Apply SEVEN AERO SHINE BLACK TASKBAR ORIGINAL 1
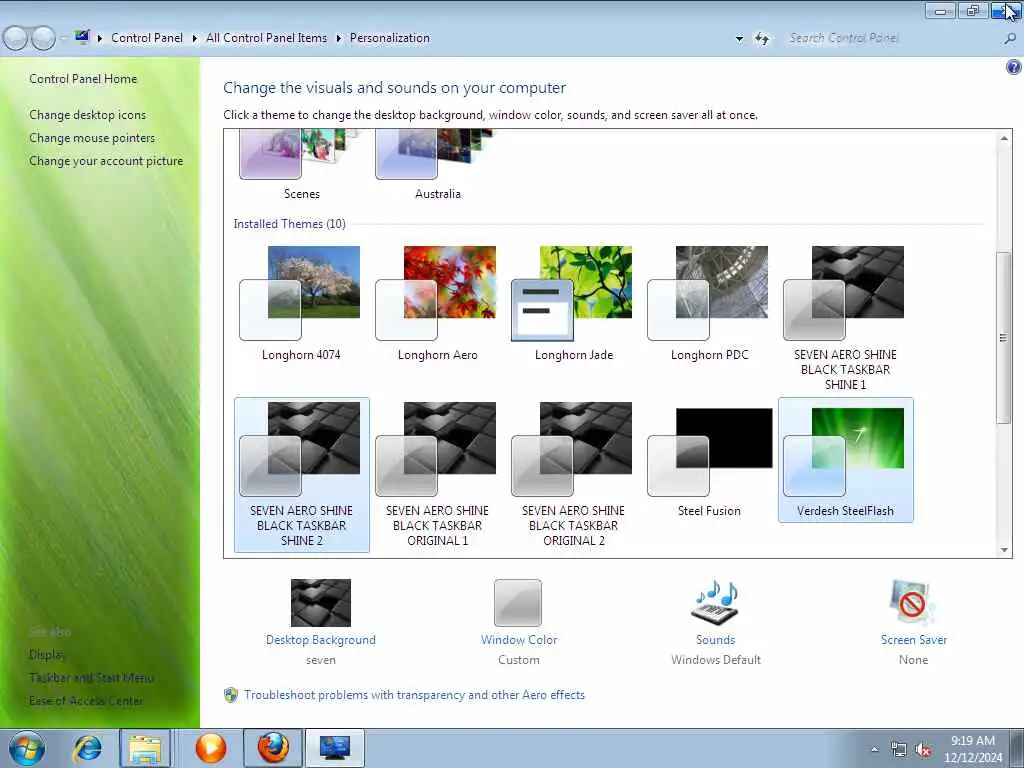Image resolution: width=1024 pixels, height=768 pixels. (437, 475)
